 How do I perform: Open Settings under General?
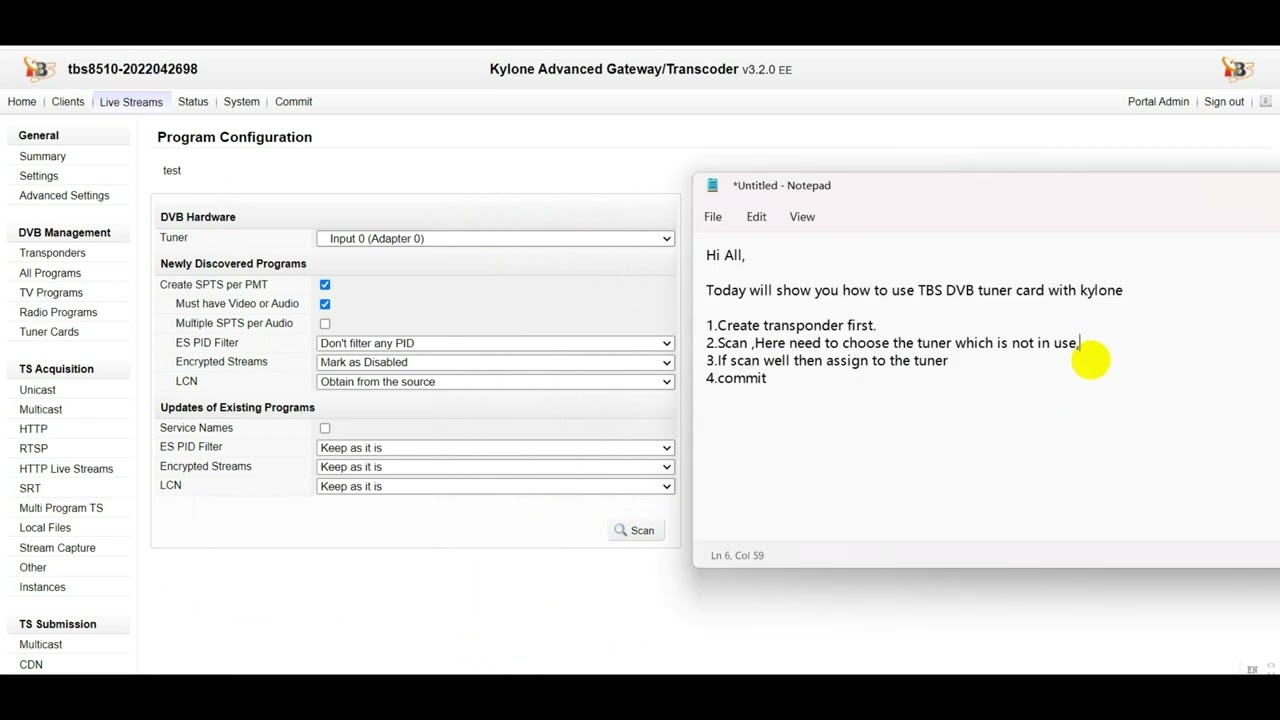(x=39, y=176)
